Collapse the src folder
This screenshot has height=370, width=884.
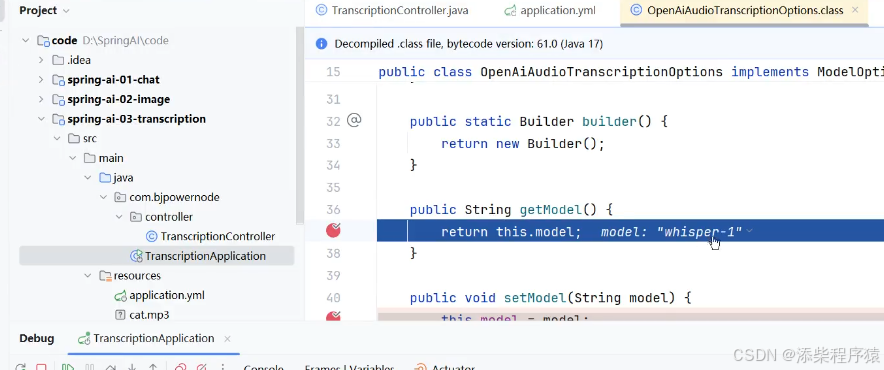(x=56, y=138)
